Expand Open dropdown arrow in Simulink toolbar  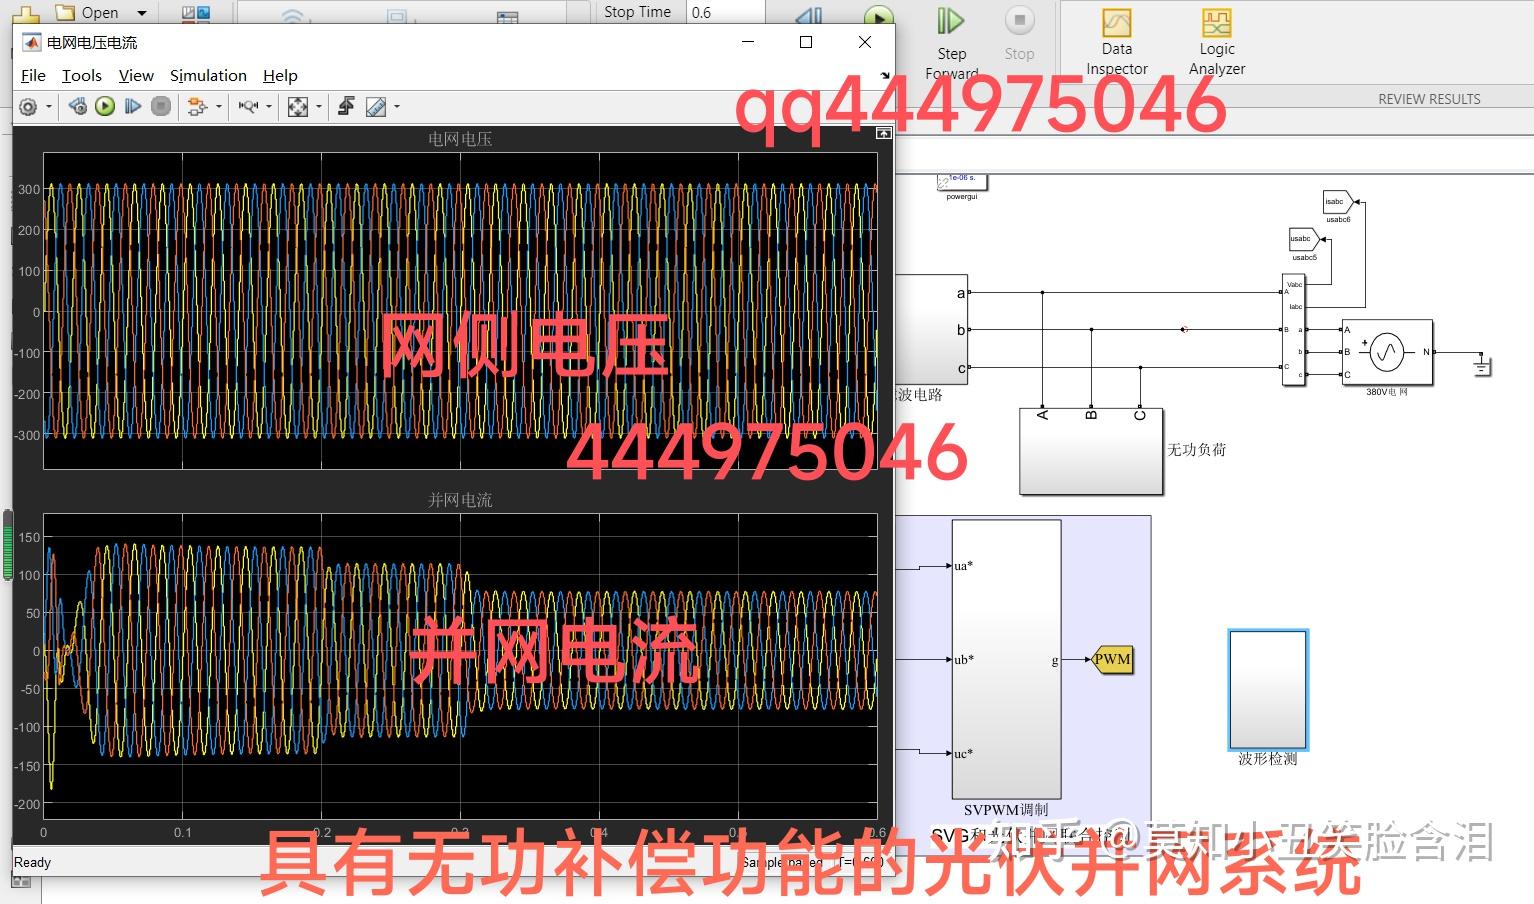point(141,13)
